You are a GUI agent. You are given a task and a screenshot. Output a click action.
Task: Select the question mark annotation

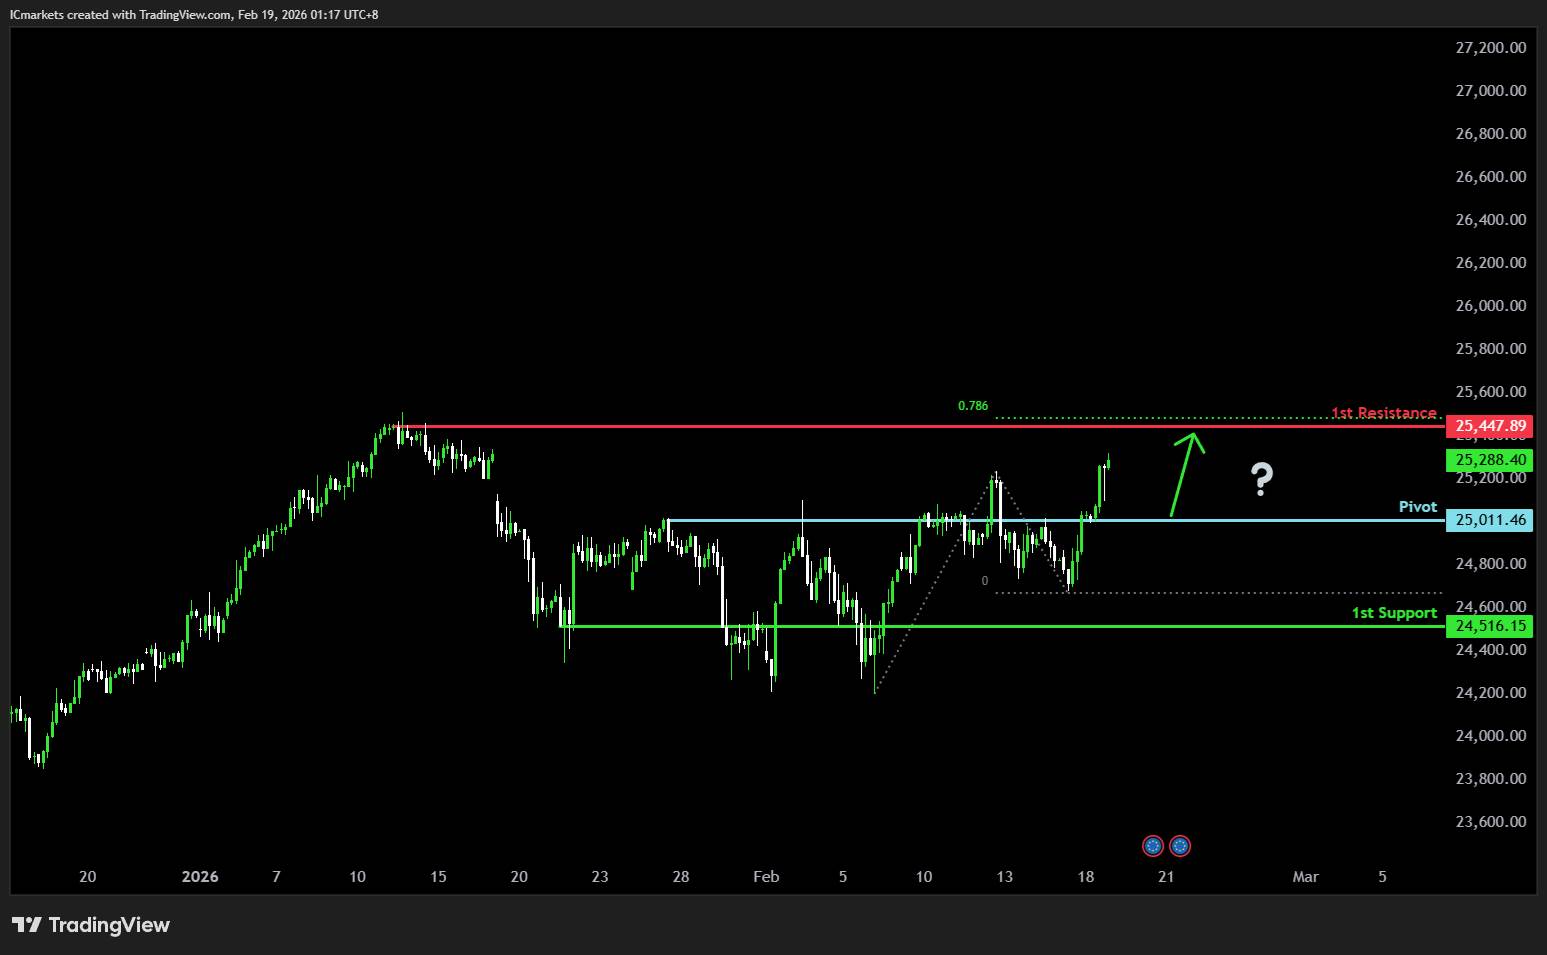click(x=1261, y=480)
